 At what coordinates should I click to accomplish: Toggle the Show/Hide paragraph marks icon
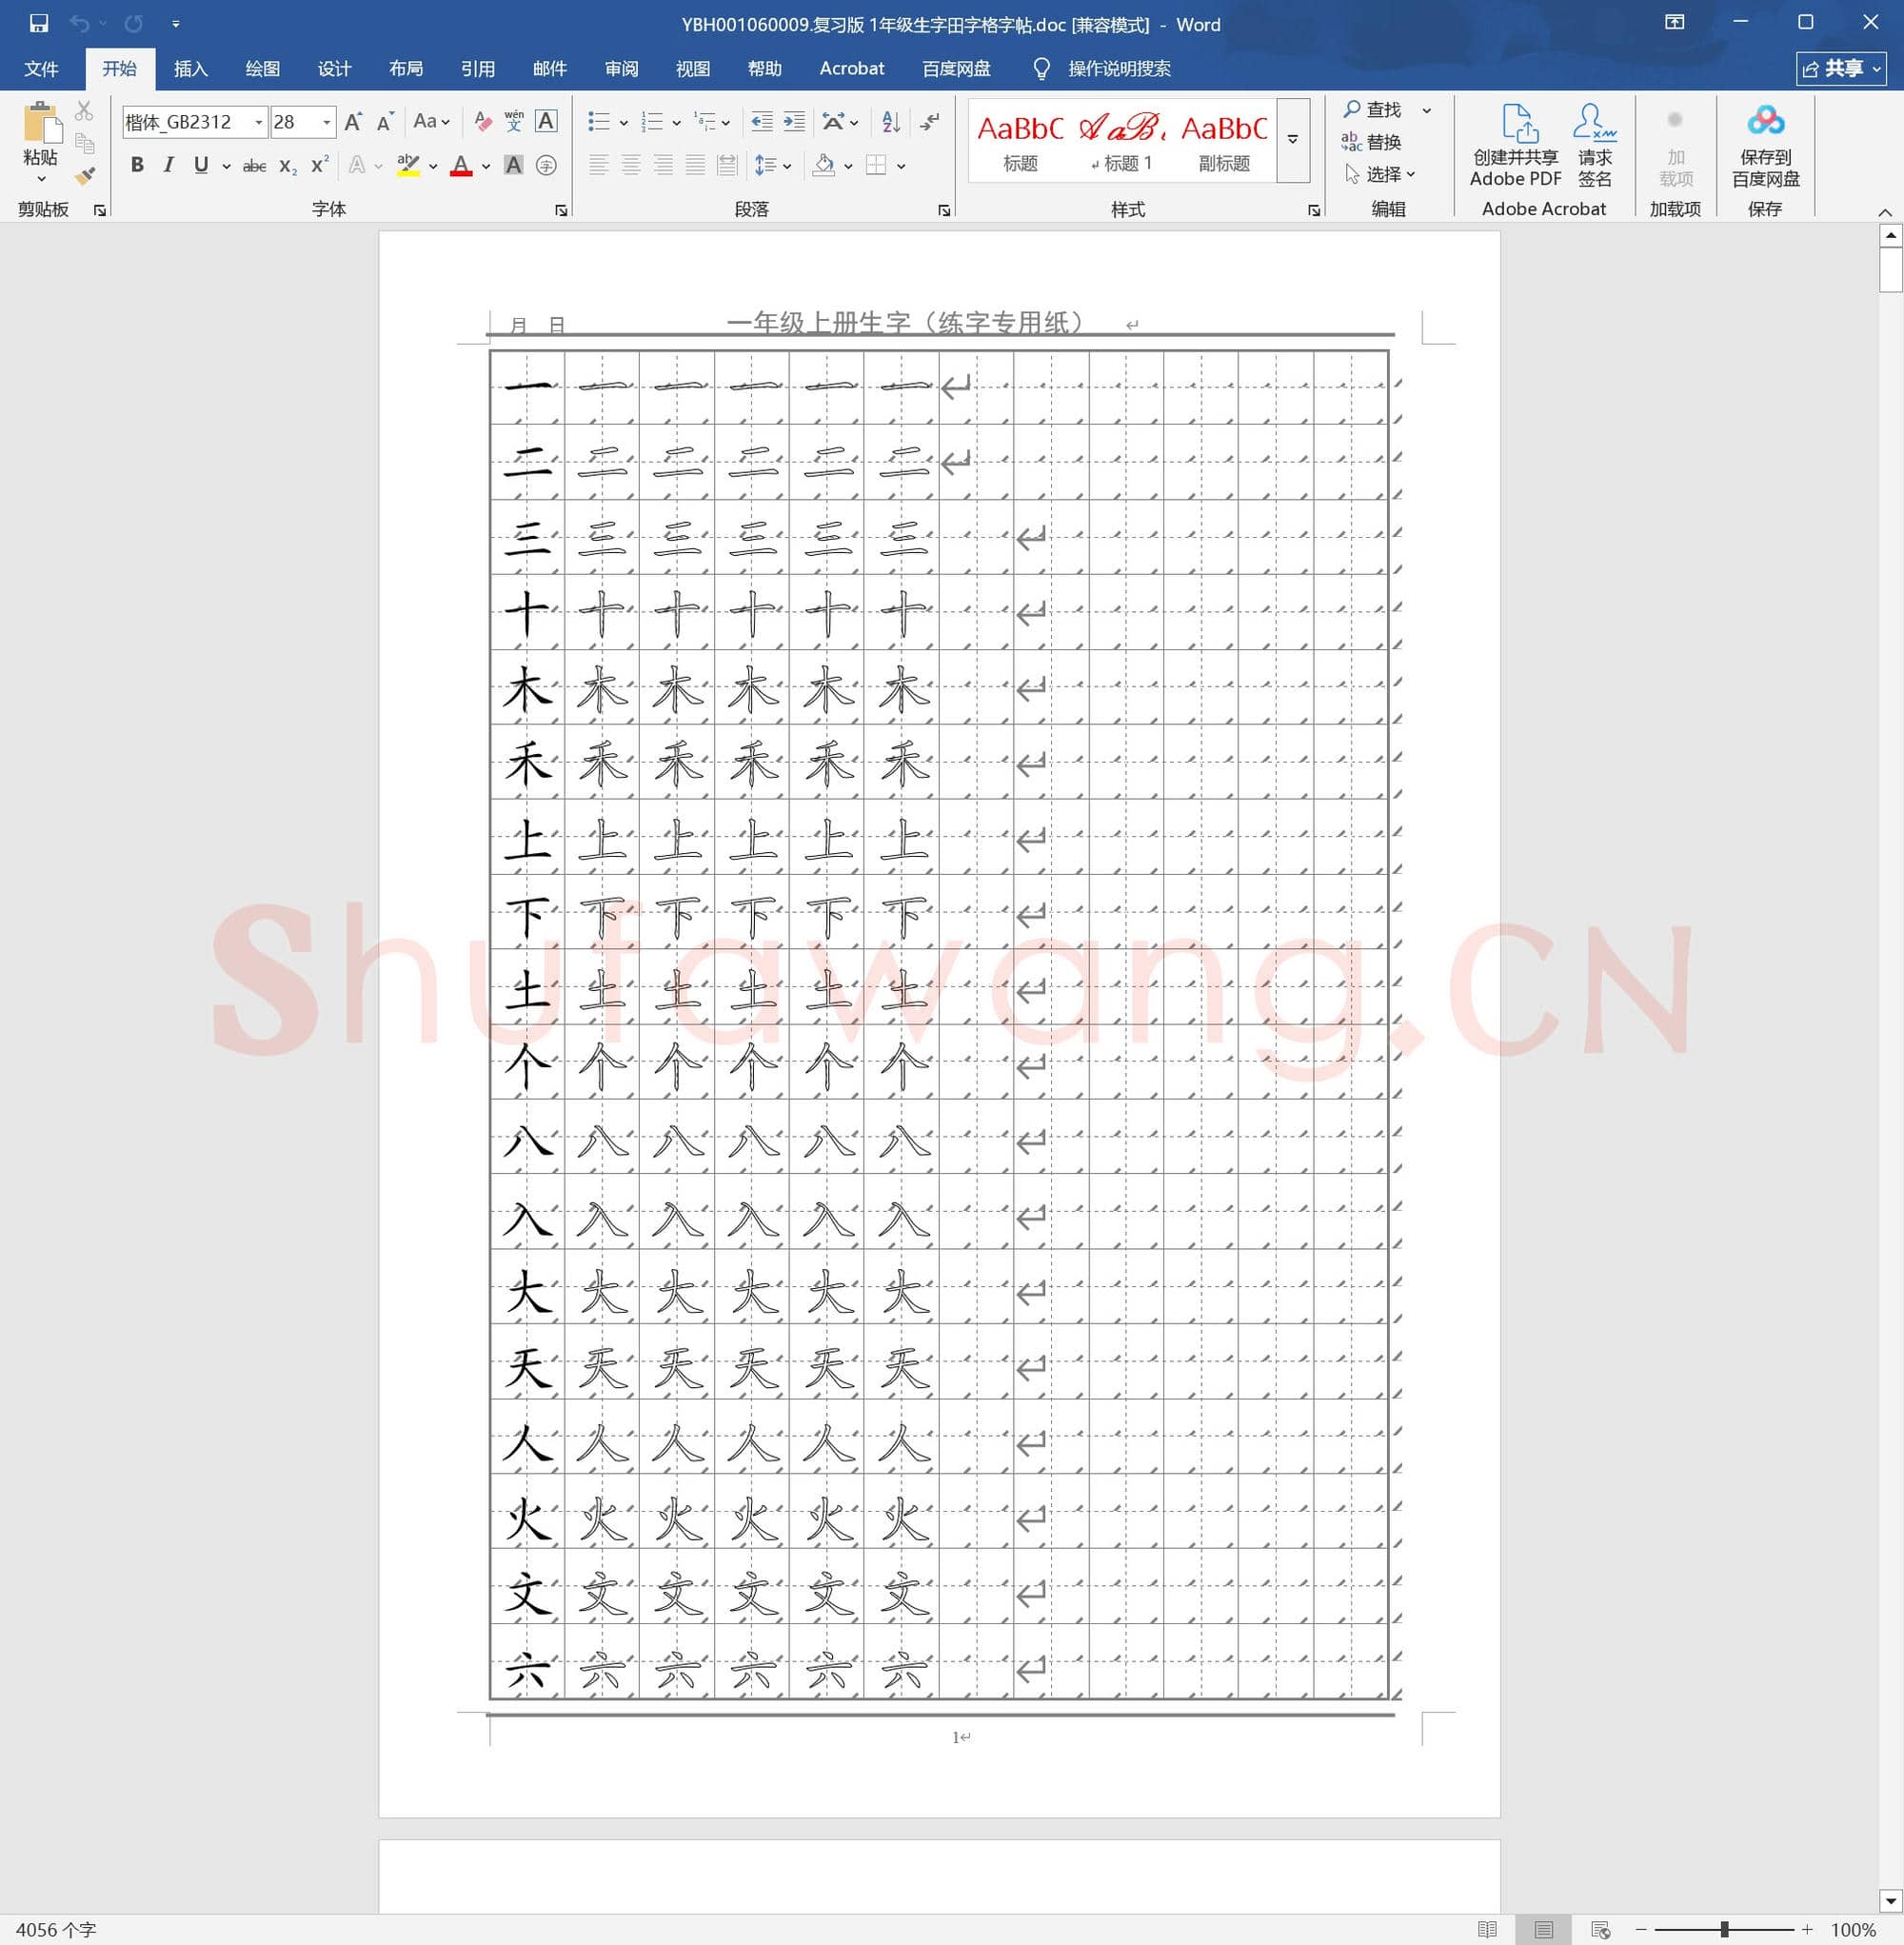(929, 122)
